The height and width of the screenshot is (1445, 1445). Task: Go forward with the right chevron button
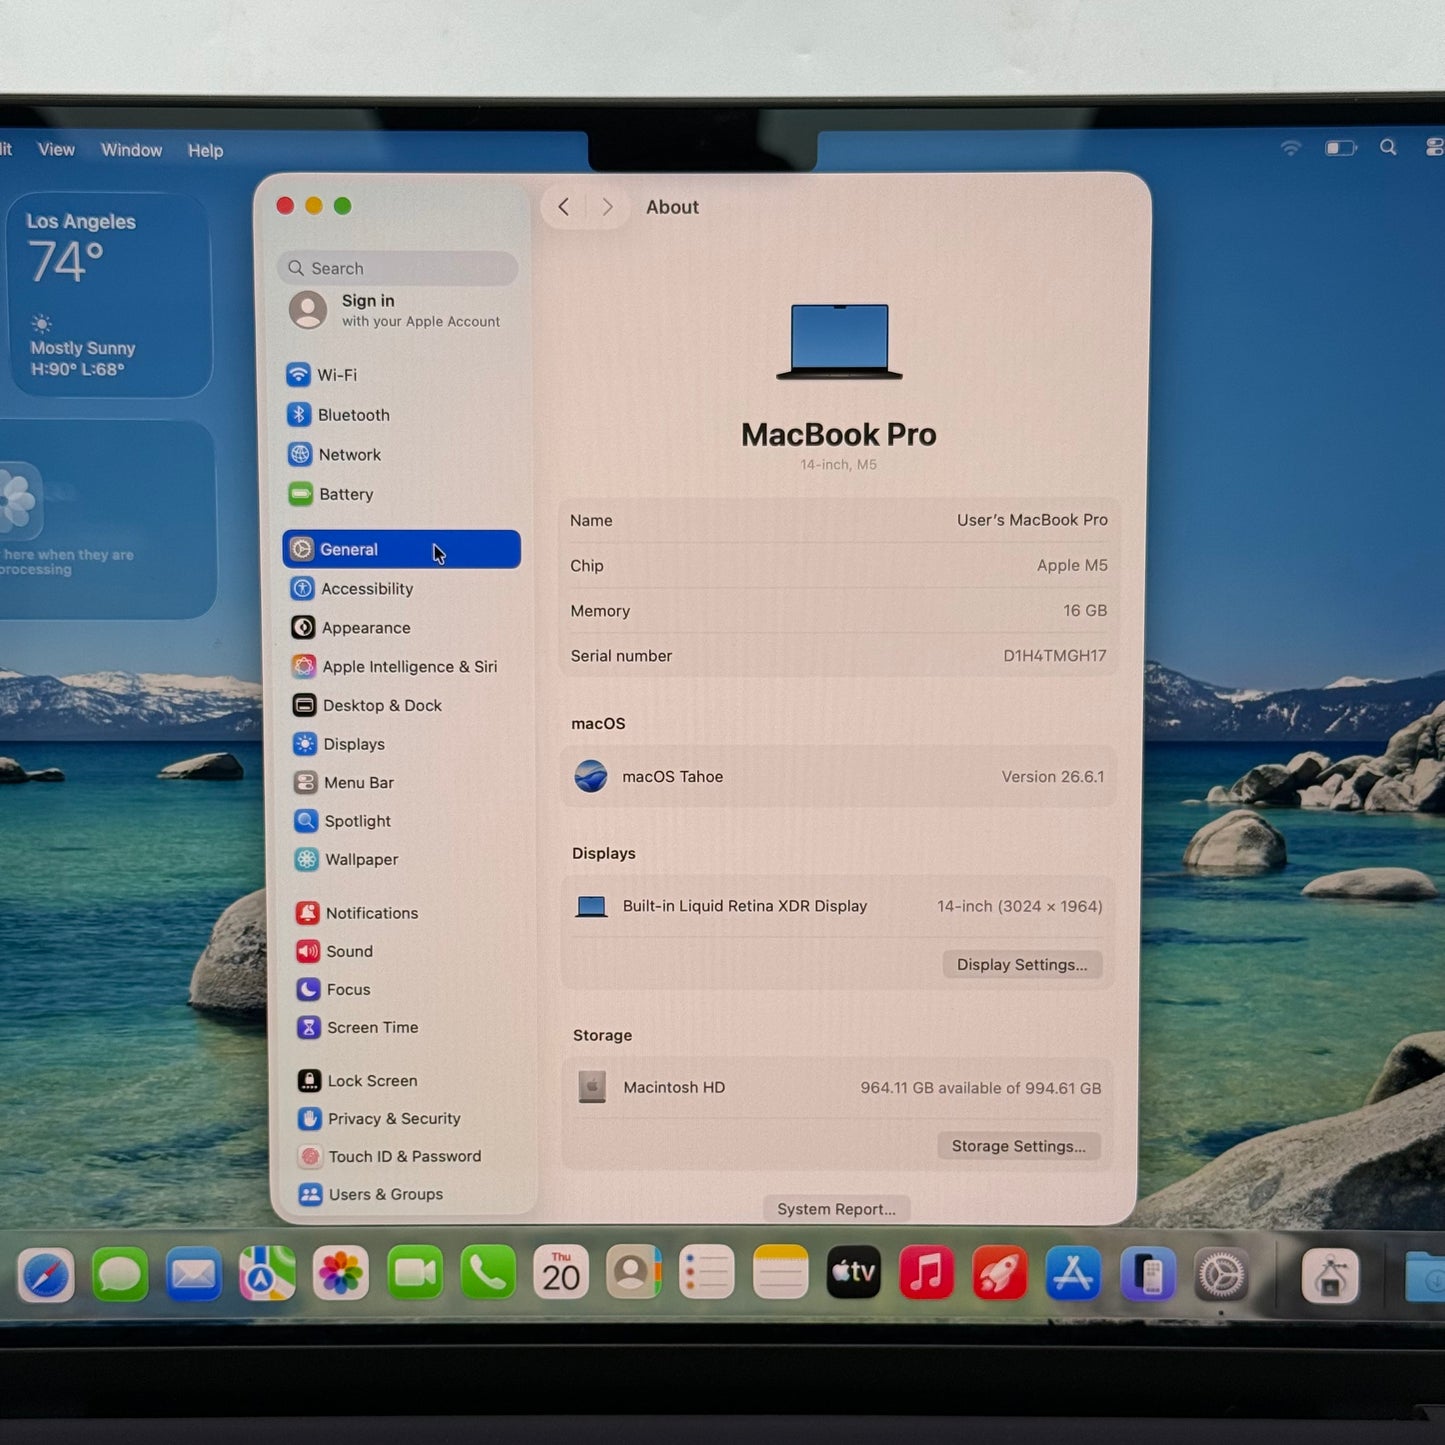click(607, 207)
